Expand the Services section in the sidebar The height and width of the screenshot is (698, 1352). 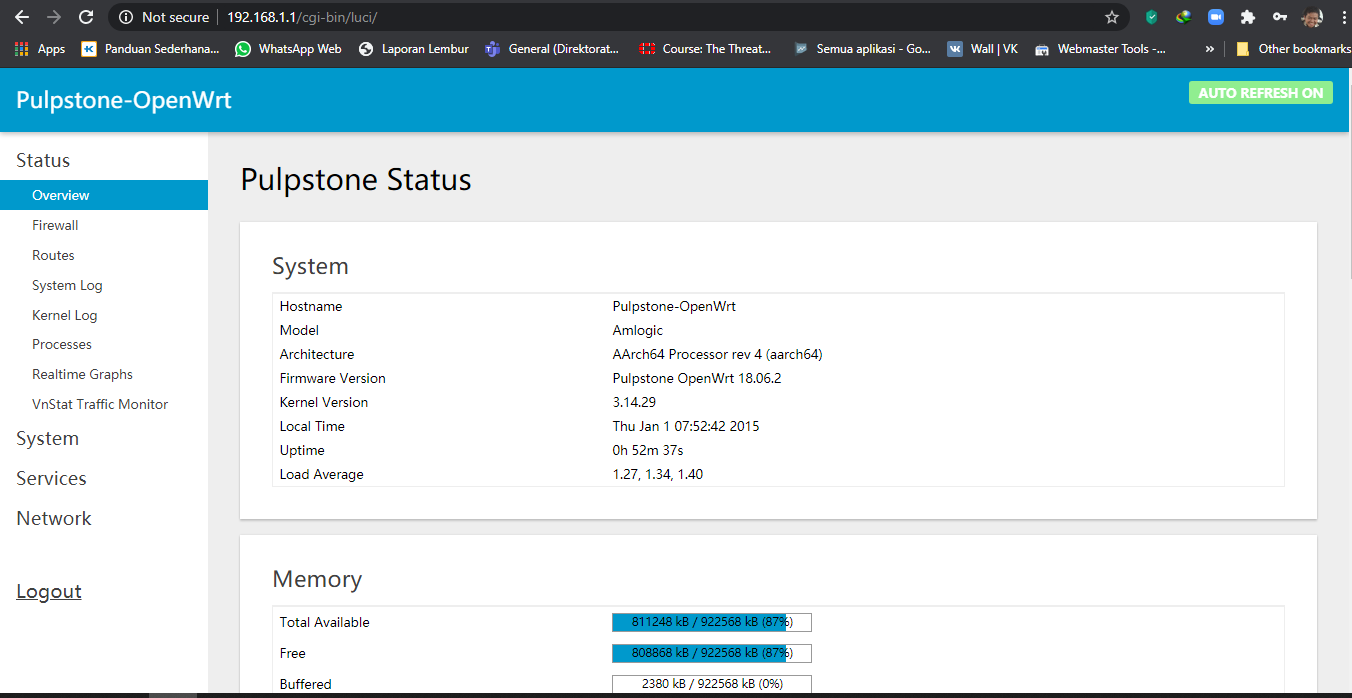coord(51,478)
